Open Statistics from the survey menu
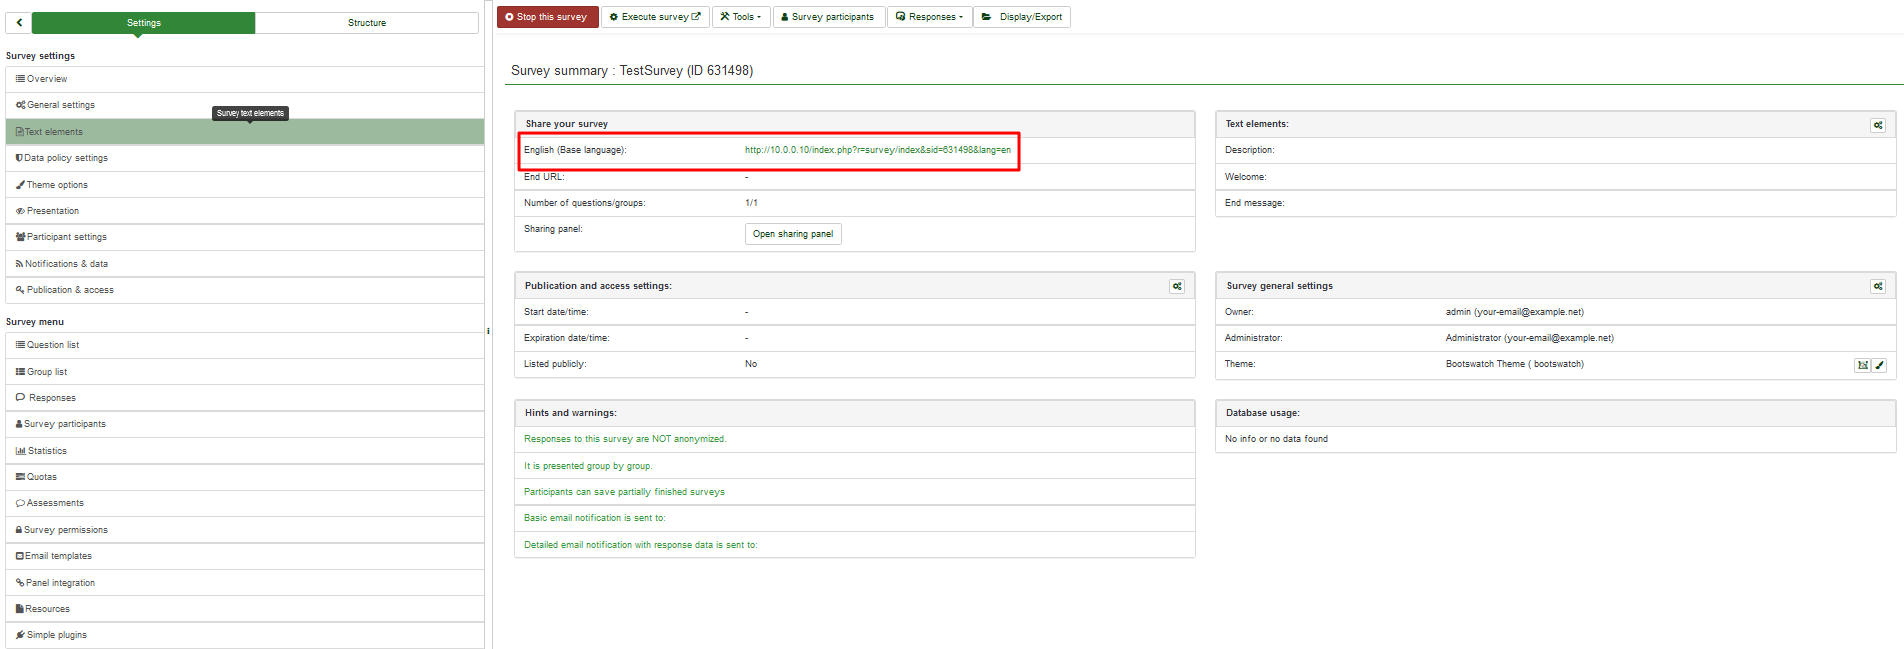Screen dimensions: 1904x649 click(x=47, y=451)
